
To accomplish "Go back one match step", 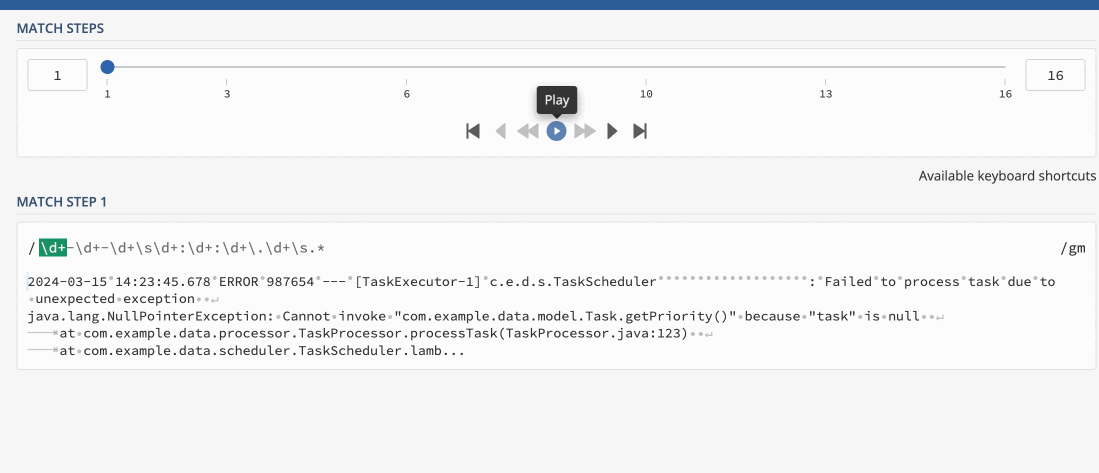I will 501,131.
